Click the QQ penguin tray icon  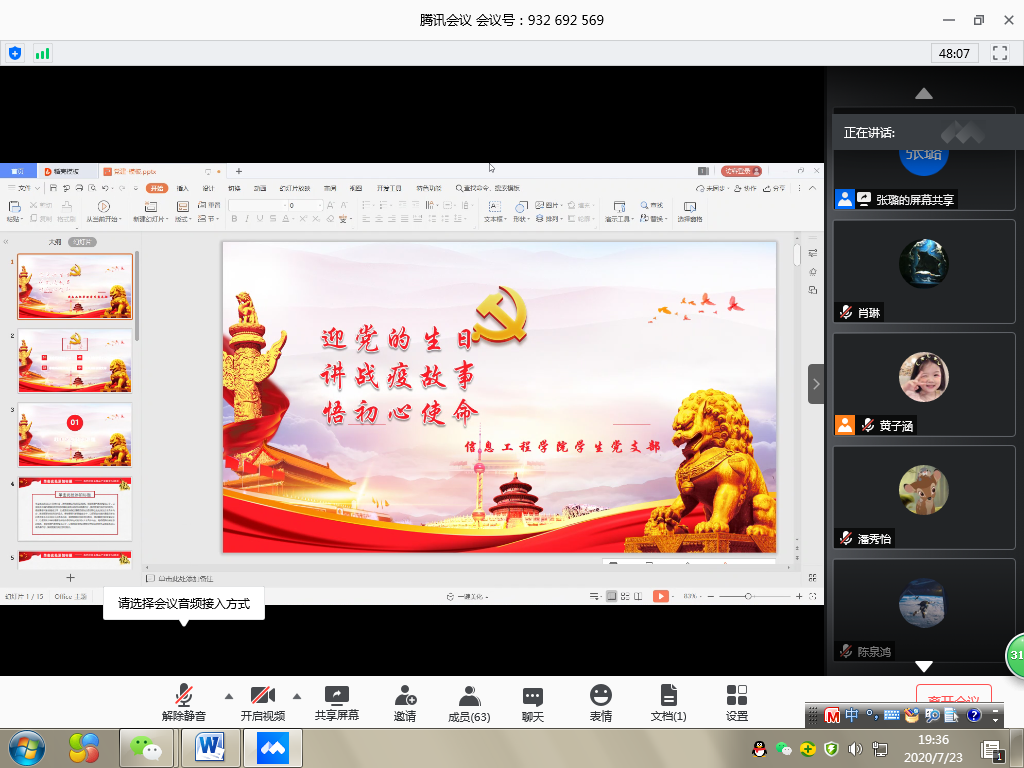(759, 749)
